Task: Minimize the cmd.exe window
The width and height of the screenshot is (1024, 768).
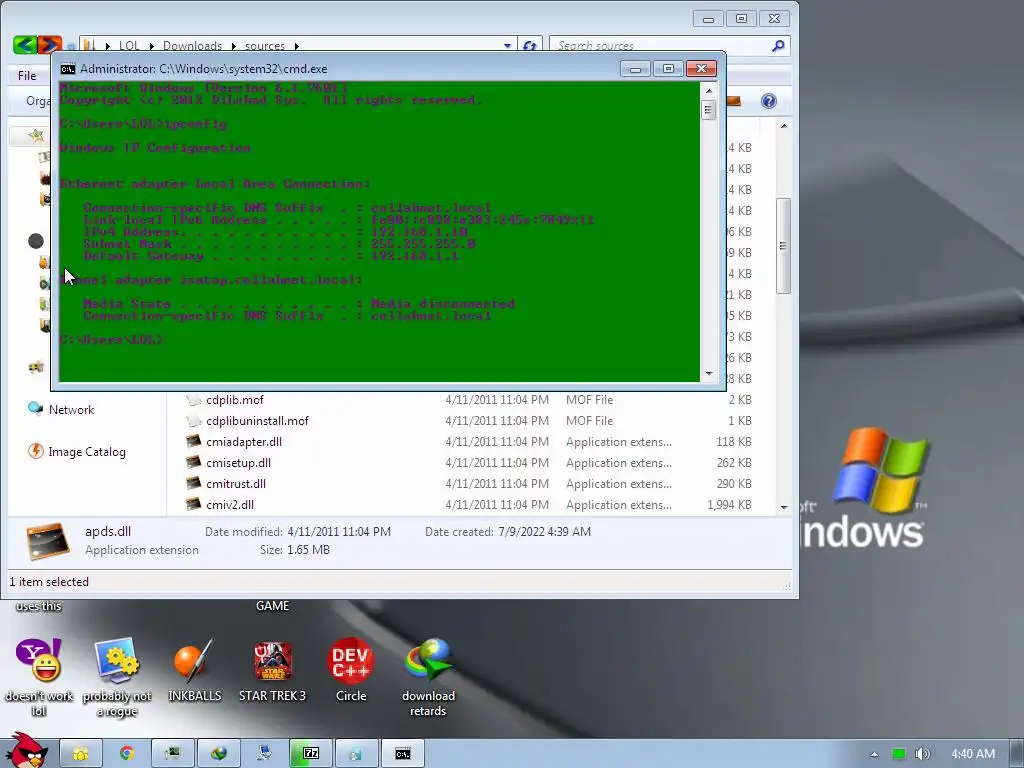Action: point(635,69)
